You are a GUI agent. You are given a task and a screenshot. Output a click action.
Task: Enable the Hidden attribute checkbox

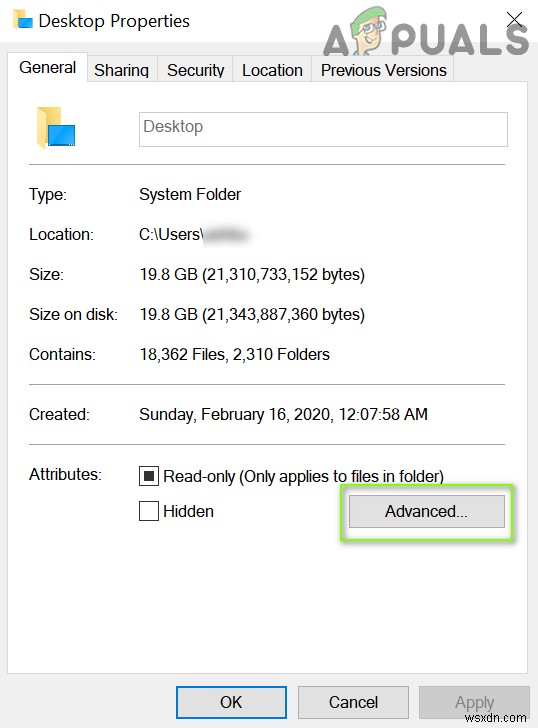point(149,511)
